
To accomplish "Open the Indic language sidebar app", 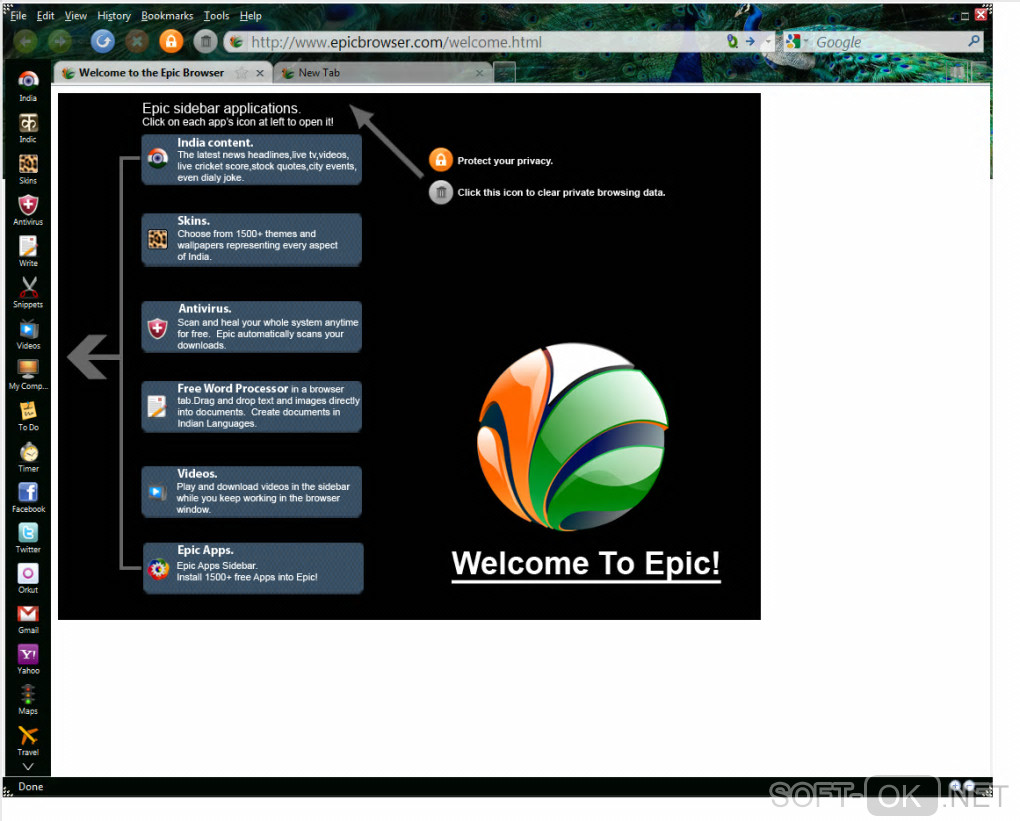I will tap(28, 128).
